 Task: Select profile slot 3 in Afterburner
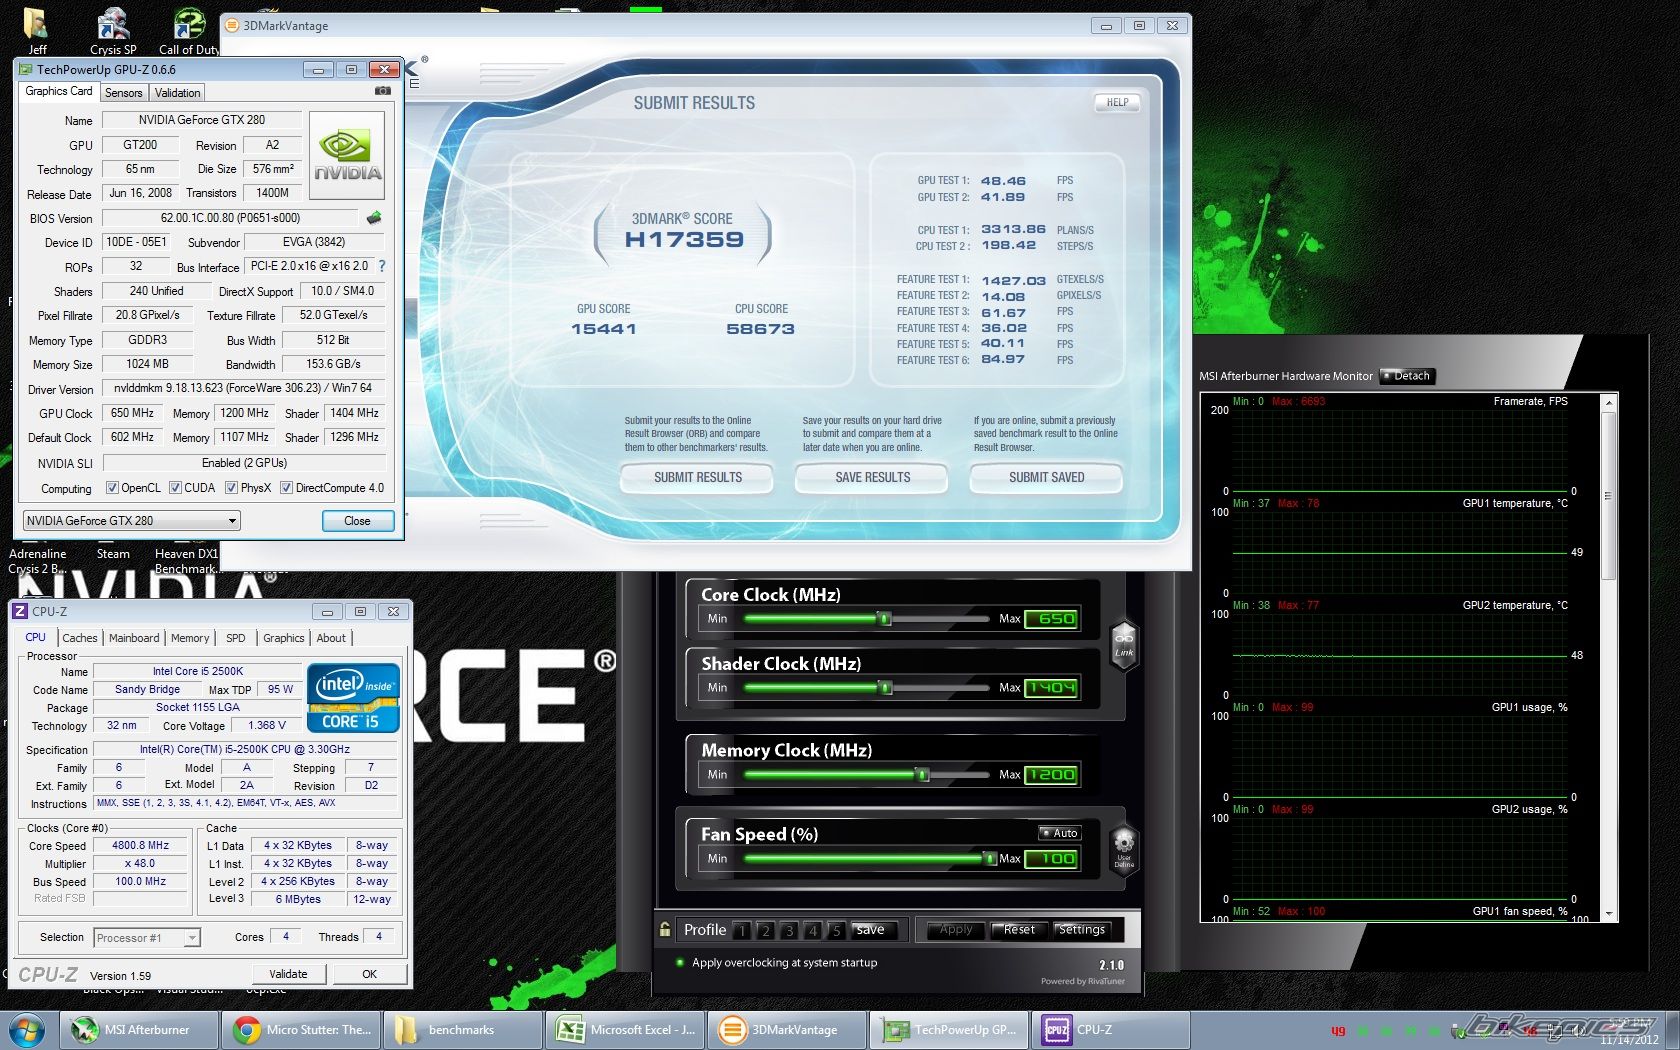pos(789,931)
